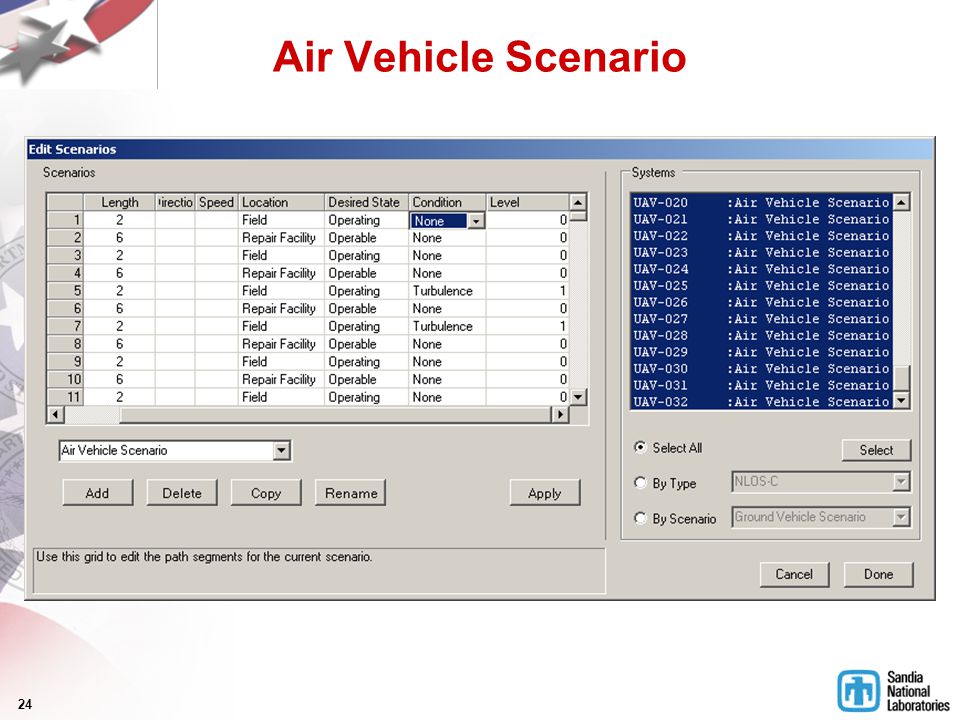Select row header 5 in scenarios grid
This screenshot has height=720, width=960.
pos(65,291)
